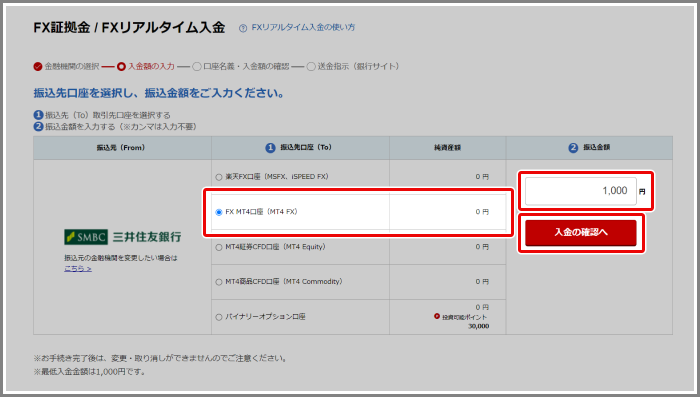Select the 楽天FX口座 (MSFX, iSPEED FX) radio button
The height and width of the screenshot is (397, 700).
click(x=219, y=177)
